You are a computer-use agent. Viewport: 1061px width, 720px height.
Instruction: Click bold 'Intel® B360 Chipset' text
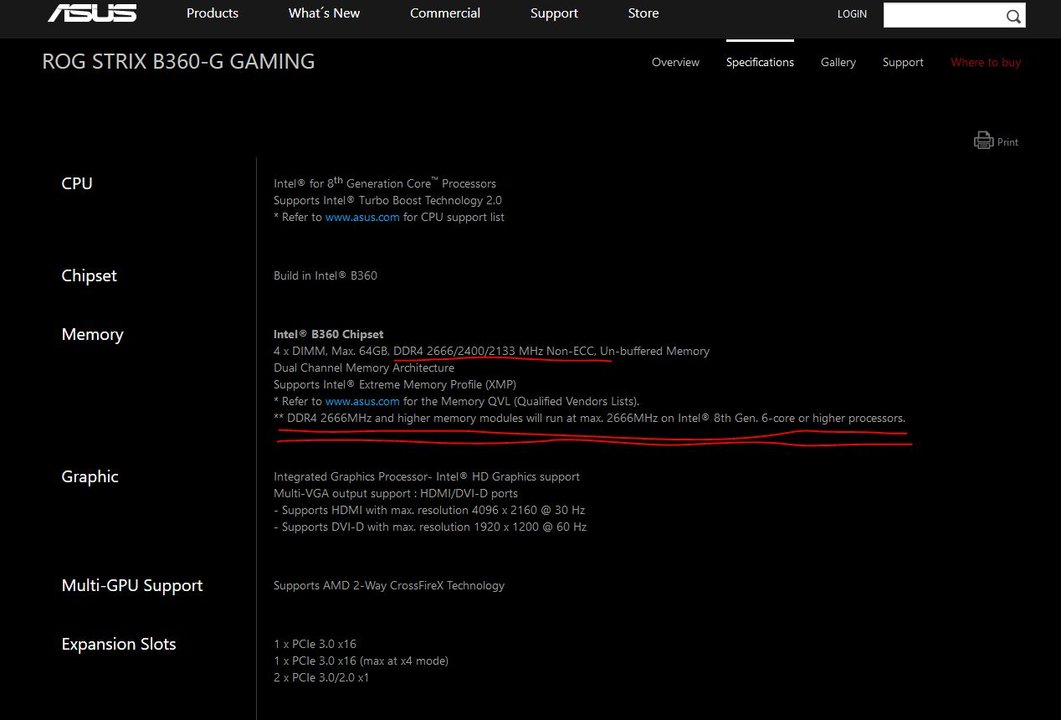328,334
